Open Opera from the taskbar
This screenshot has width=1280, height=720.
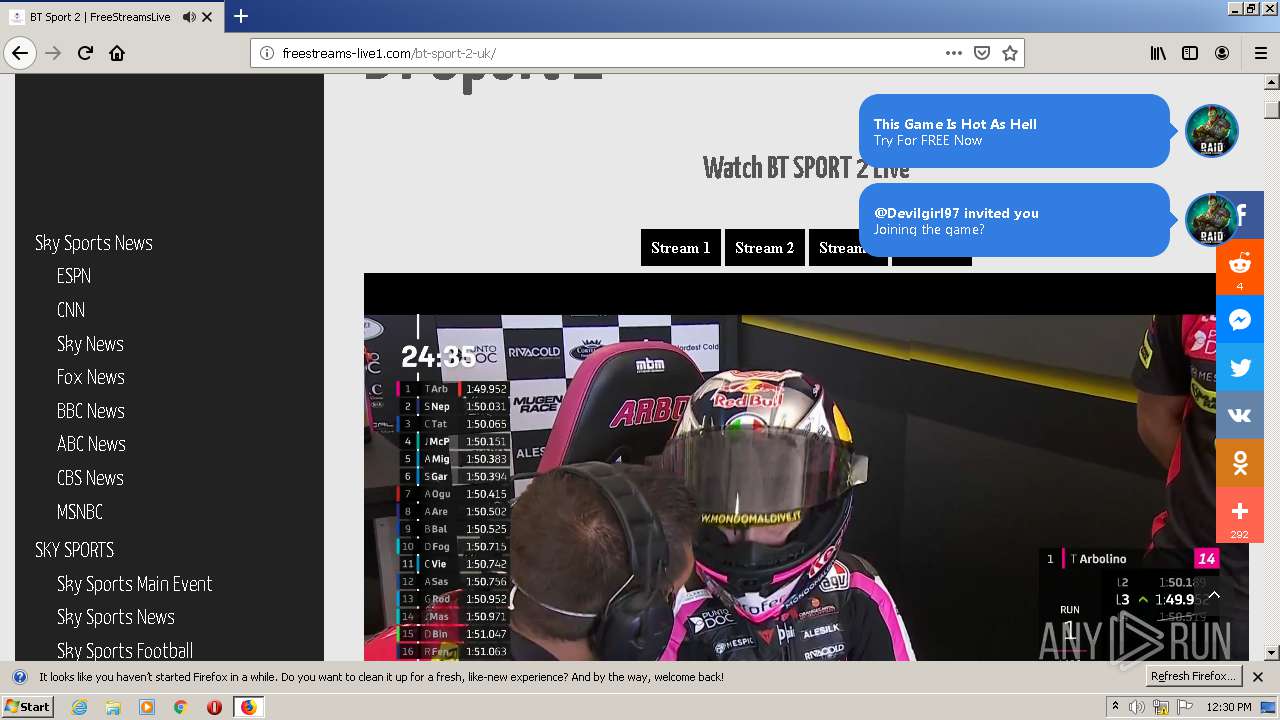214,707
